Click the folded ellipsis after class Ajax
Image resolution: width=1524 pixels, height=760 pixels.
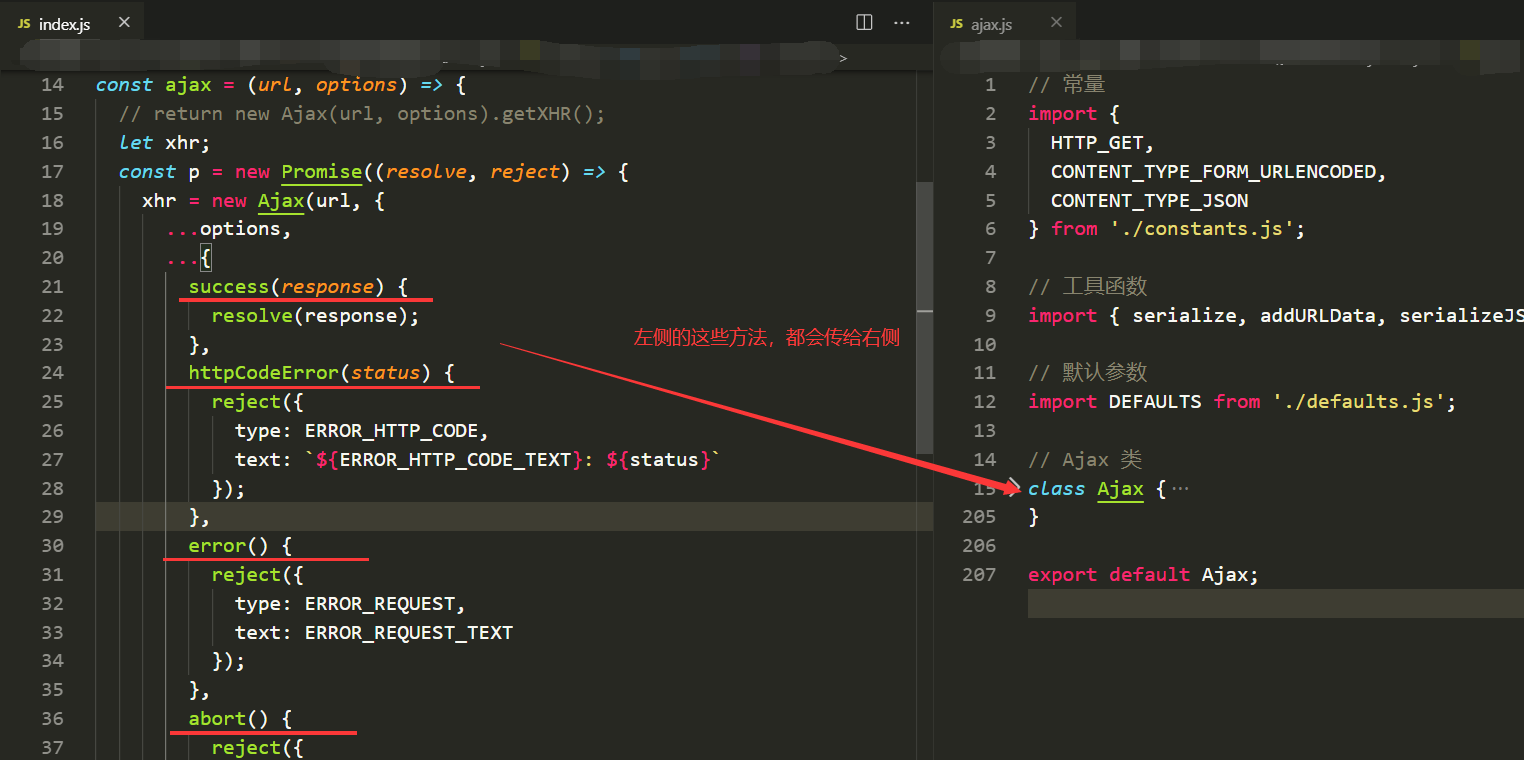tap(1180, 489)
